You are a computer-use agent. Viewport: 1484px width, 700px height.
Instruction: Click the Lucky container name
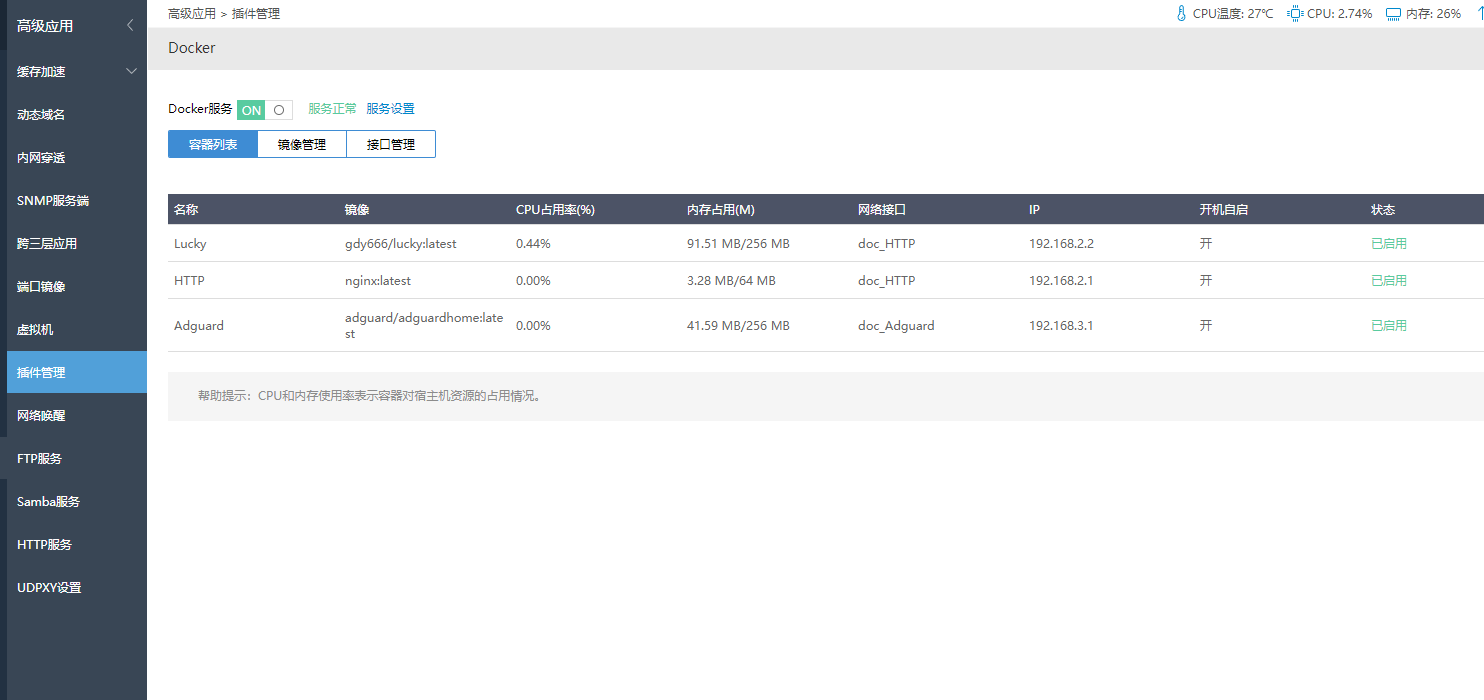point(190,243)
